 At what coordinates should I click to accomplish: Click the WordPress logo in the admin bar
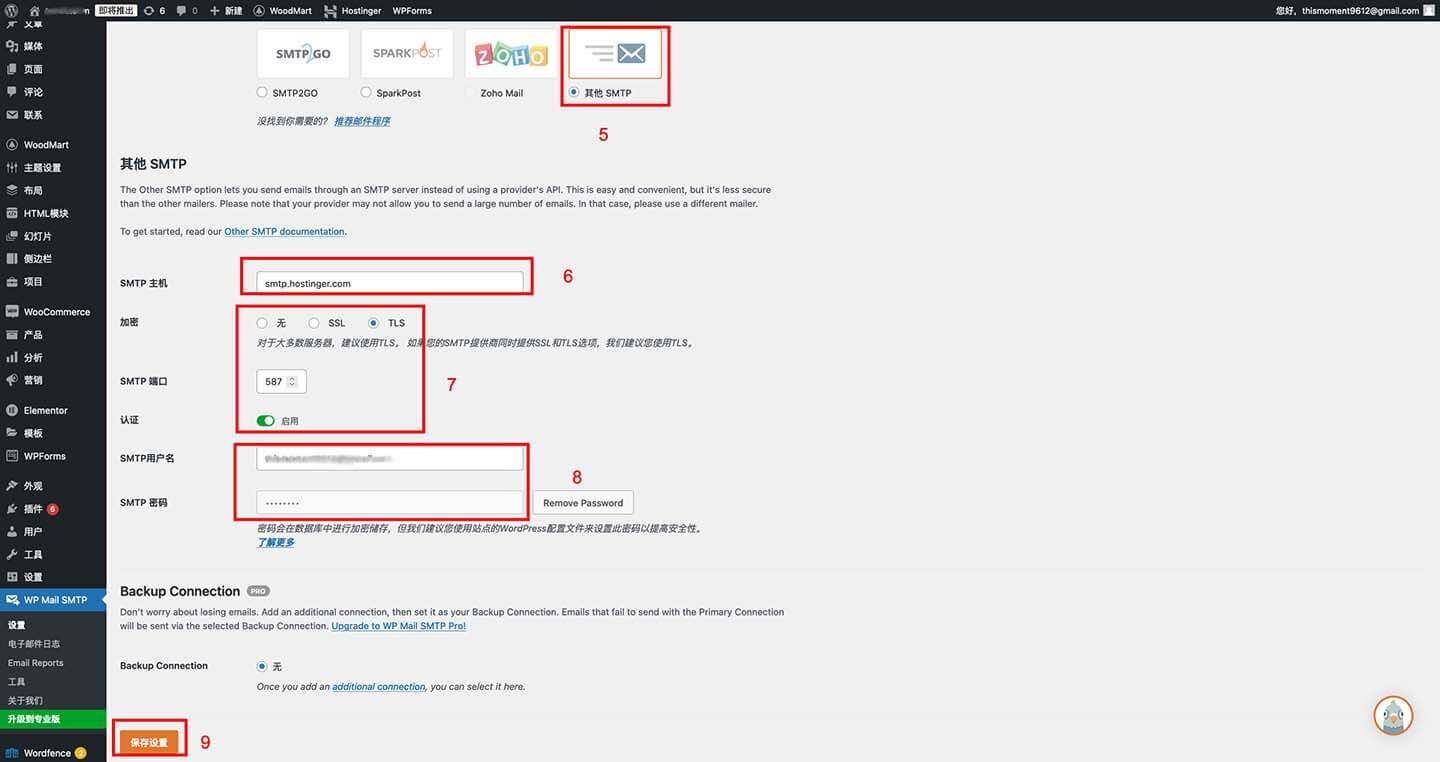(10, 10)
